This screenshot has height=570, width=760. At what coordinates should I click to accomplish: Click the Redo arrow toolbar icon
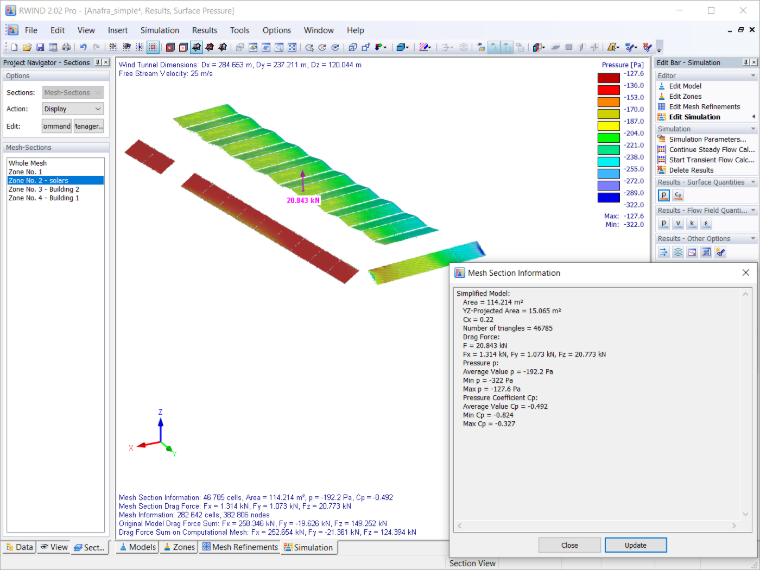[96, 47]
